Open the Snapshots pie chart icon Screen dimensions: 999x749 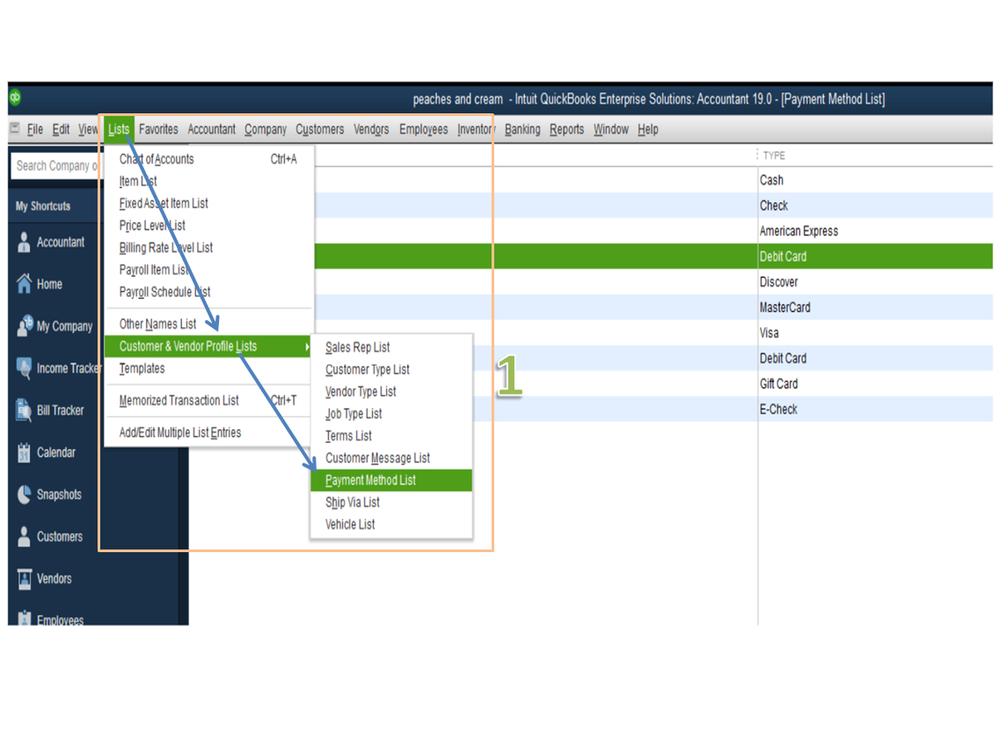(x=24, y=494)
